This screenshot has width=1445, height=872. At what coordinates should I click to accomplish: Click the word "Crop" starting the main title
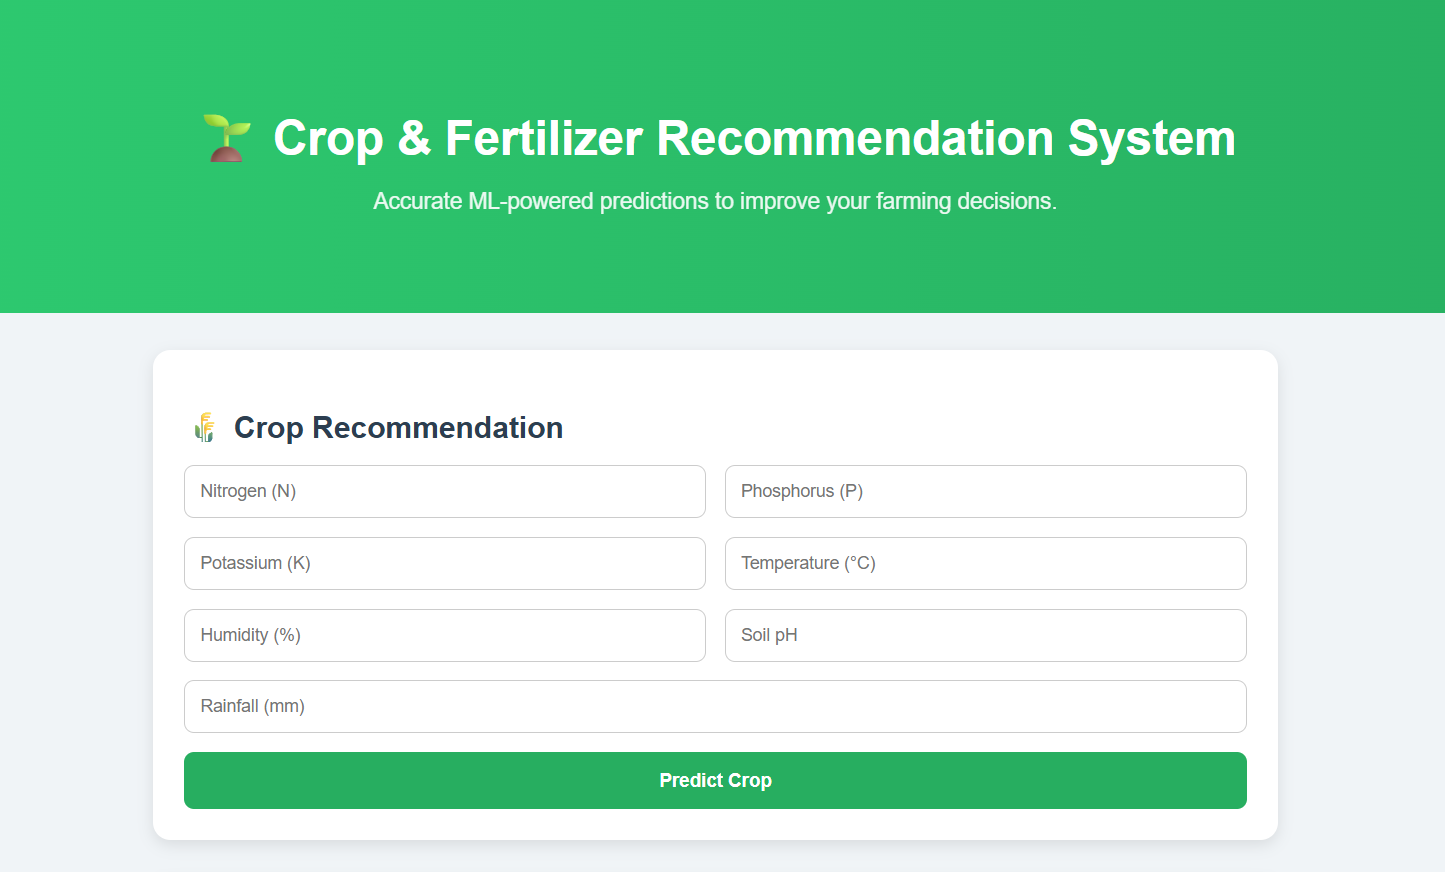328,138
